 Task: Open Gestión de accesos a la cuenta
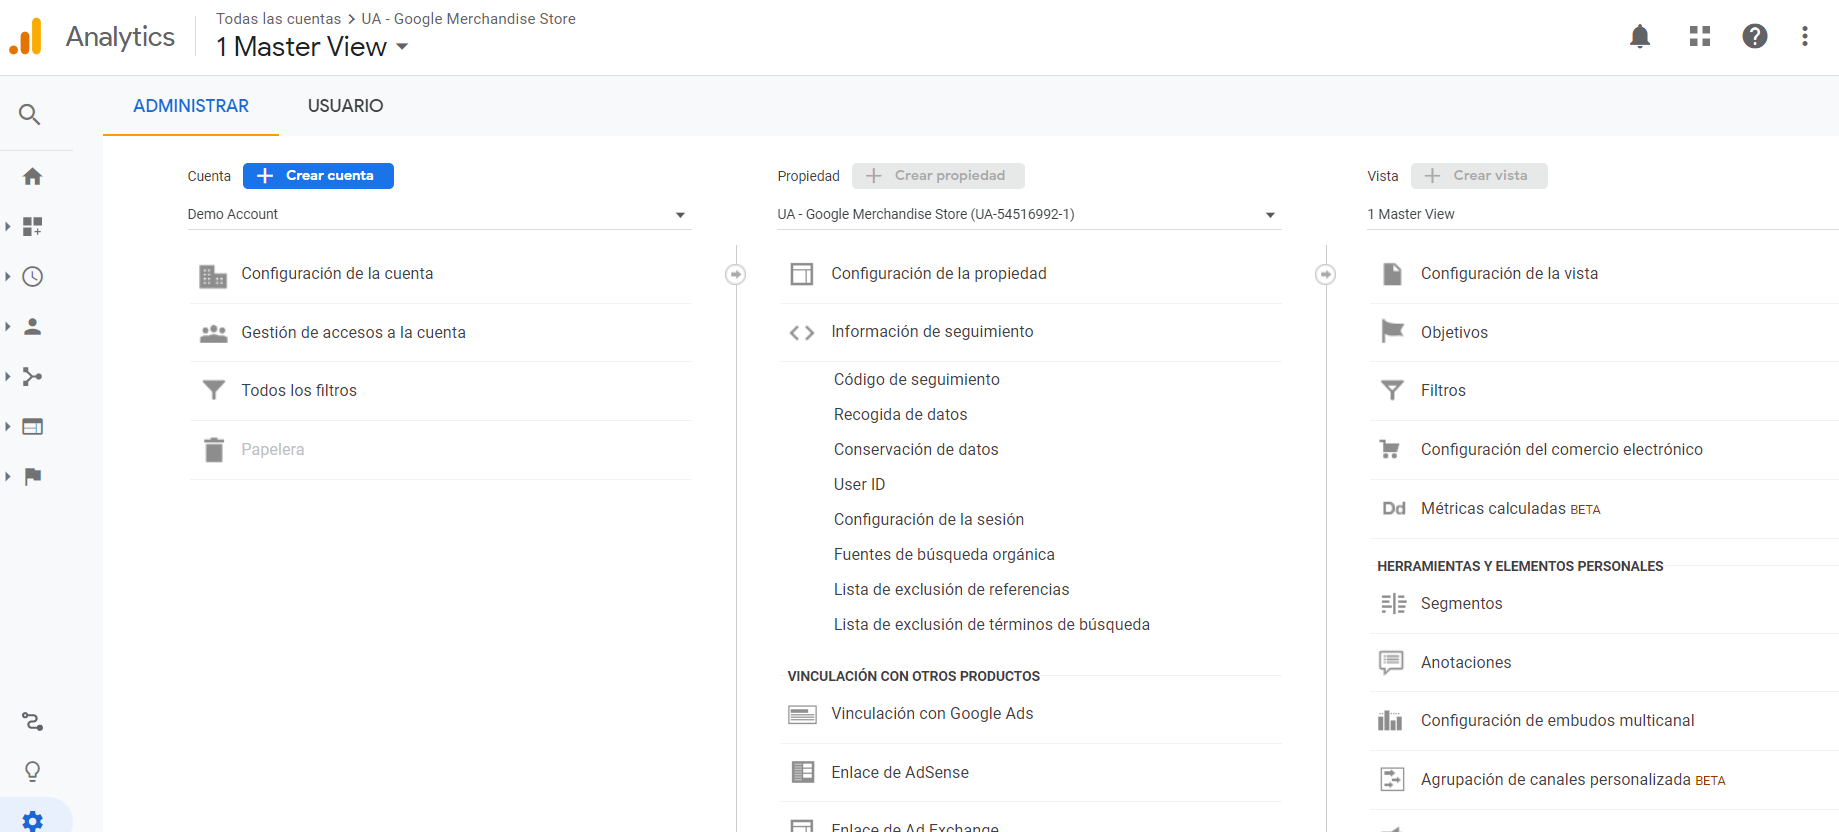[353, 333]
